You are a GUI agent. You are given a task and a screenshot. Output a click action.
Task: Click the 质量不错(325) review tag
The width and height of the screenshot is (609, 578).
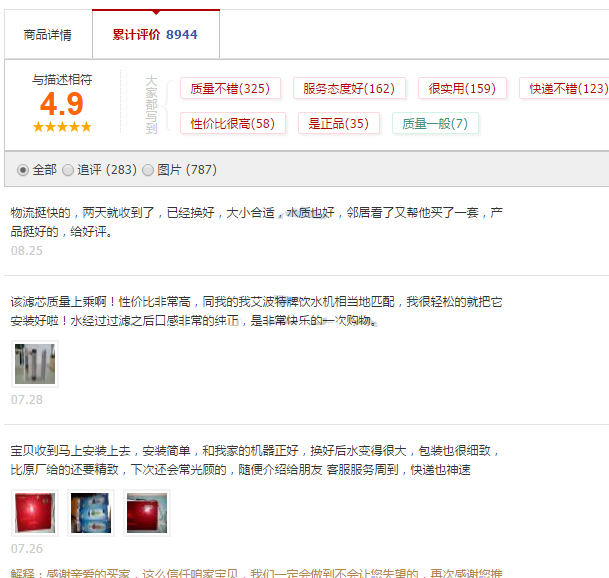(x=230, y=89)
